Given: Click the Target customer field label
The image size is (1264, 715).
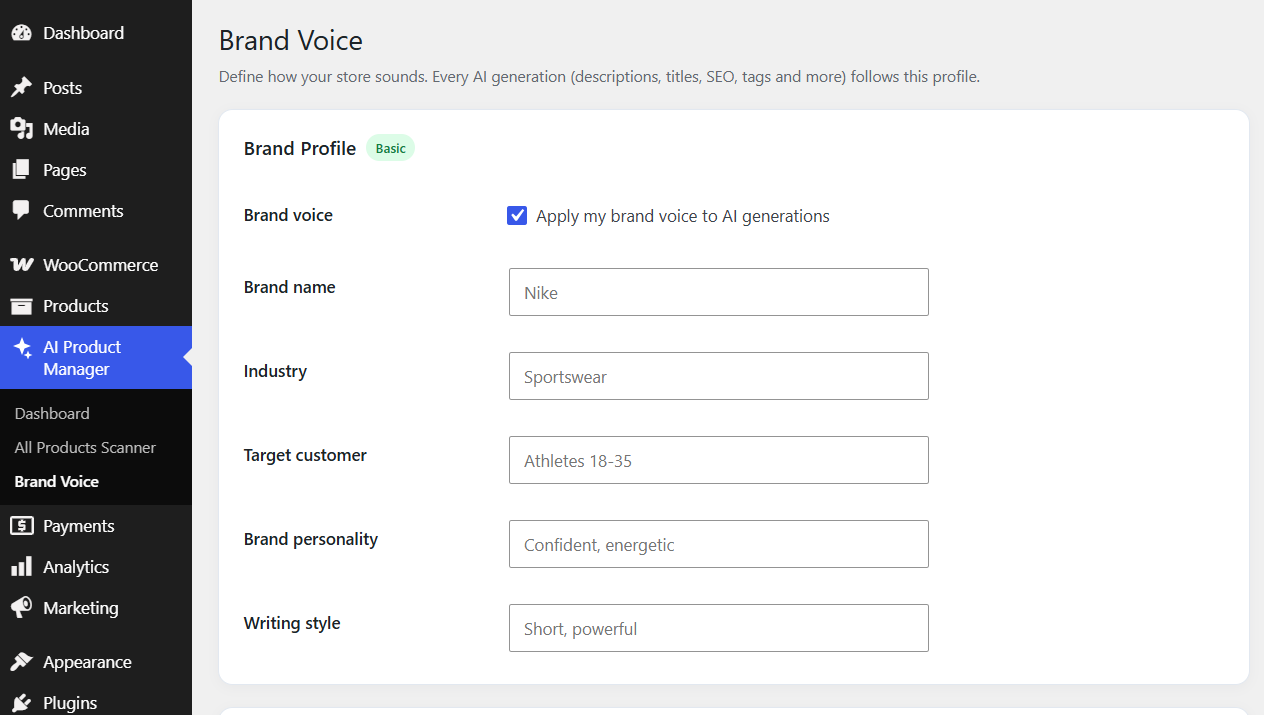Looking at the screenshot, I should click(x=305, y=455).
